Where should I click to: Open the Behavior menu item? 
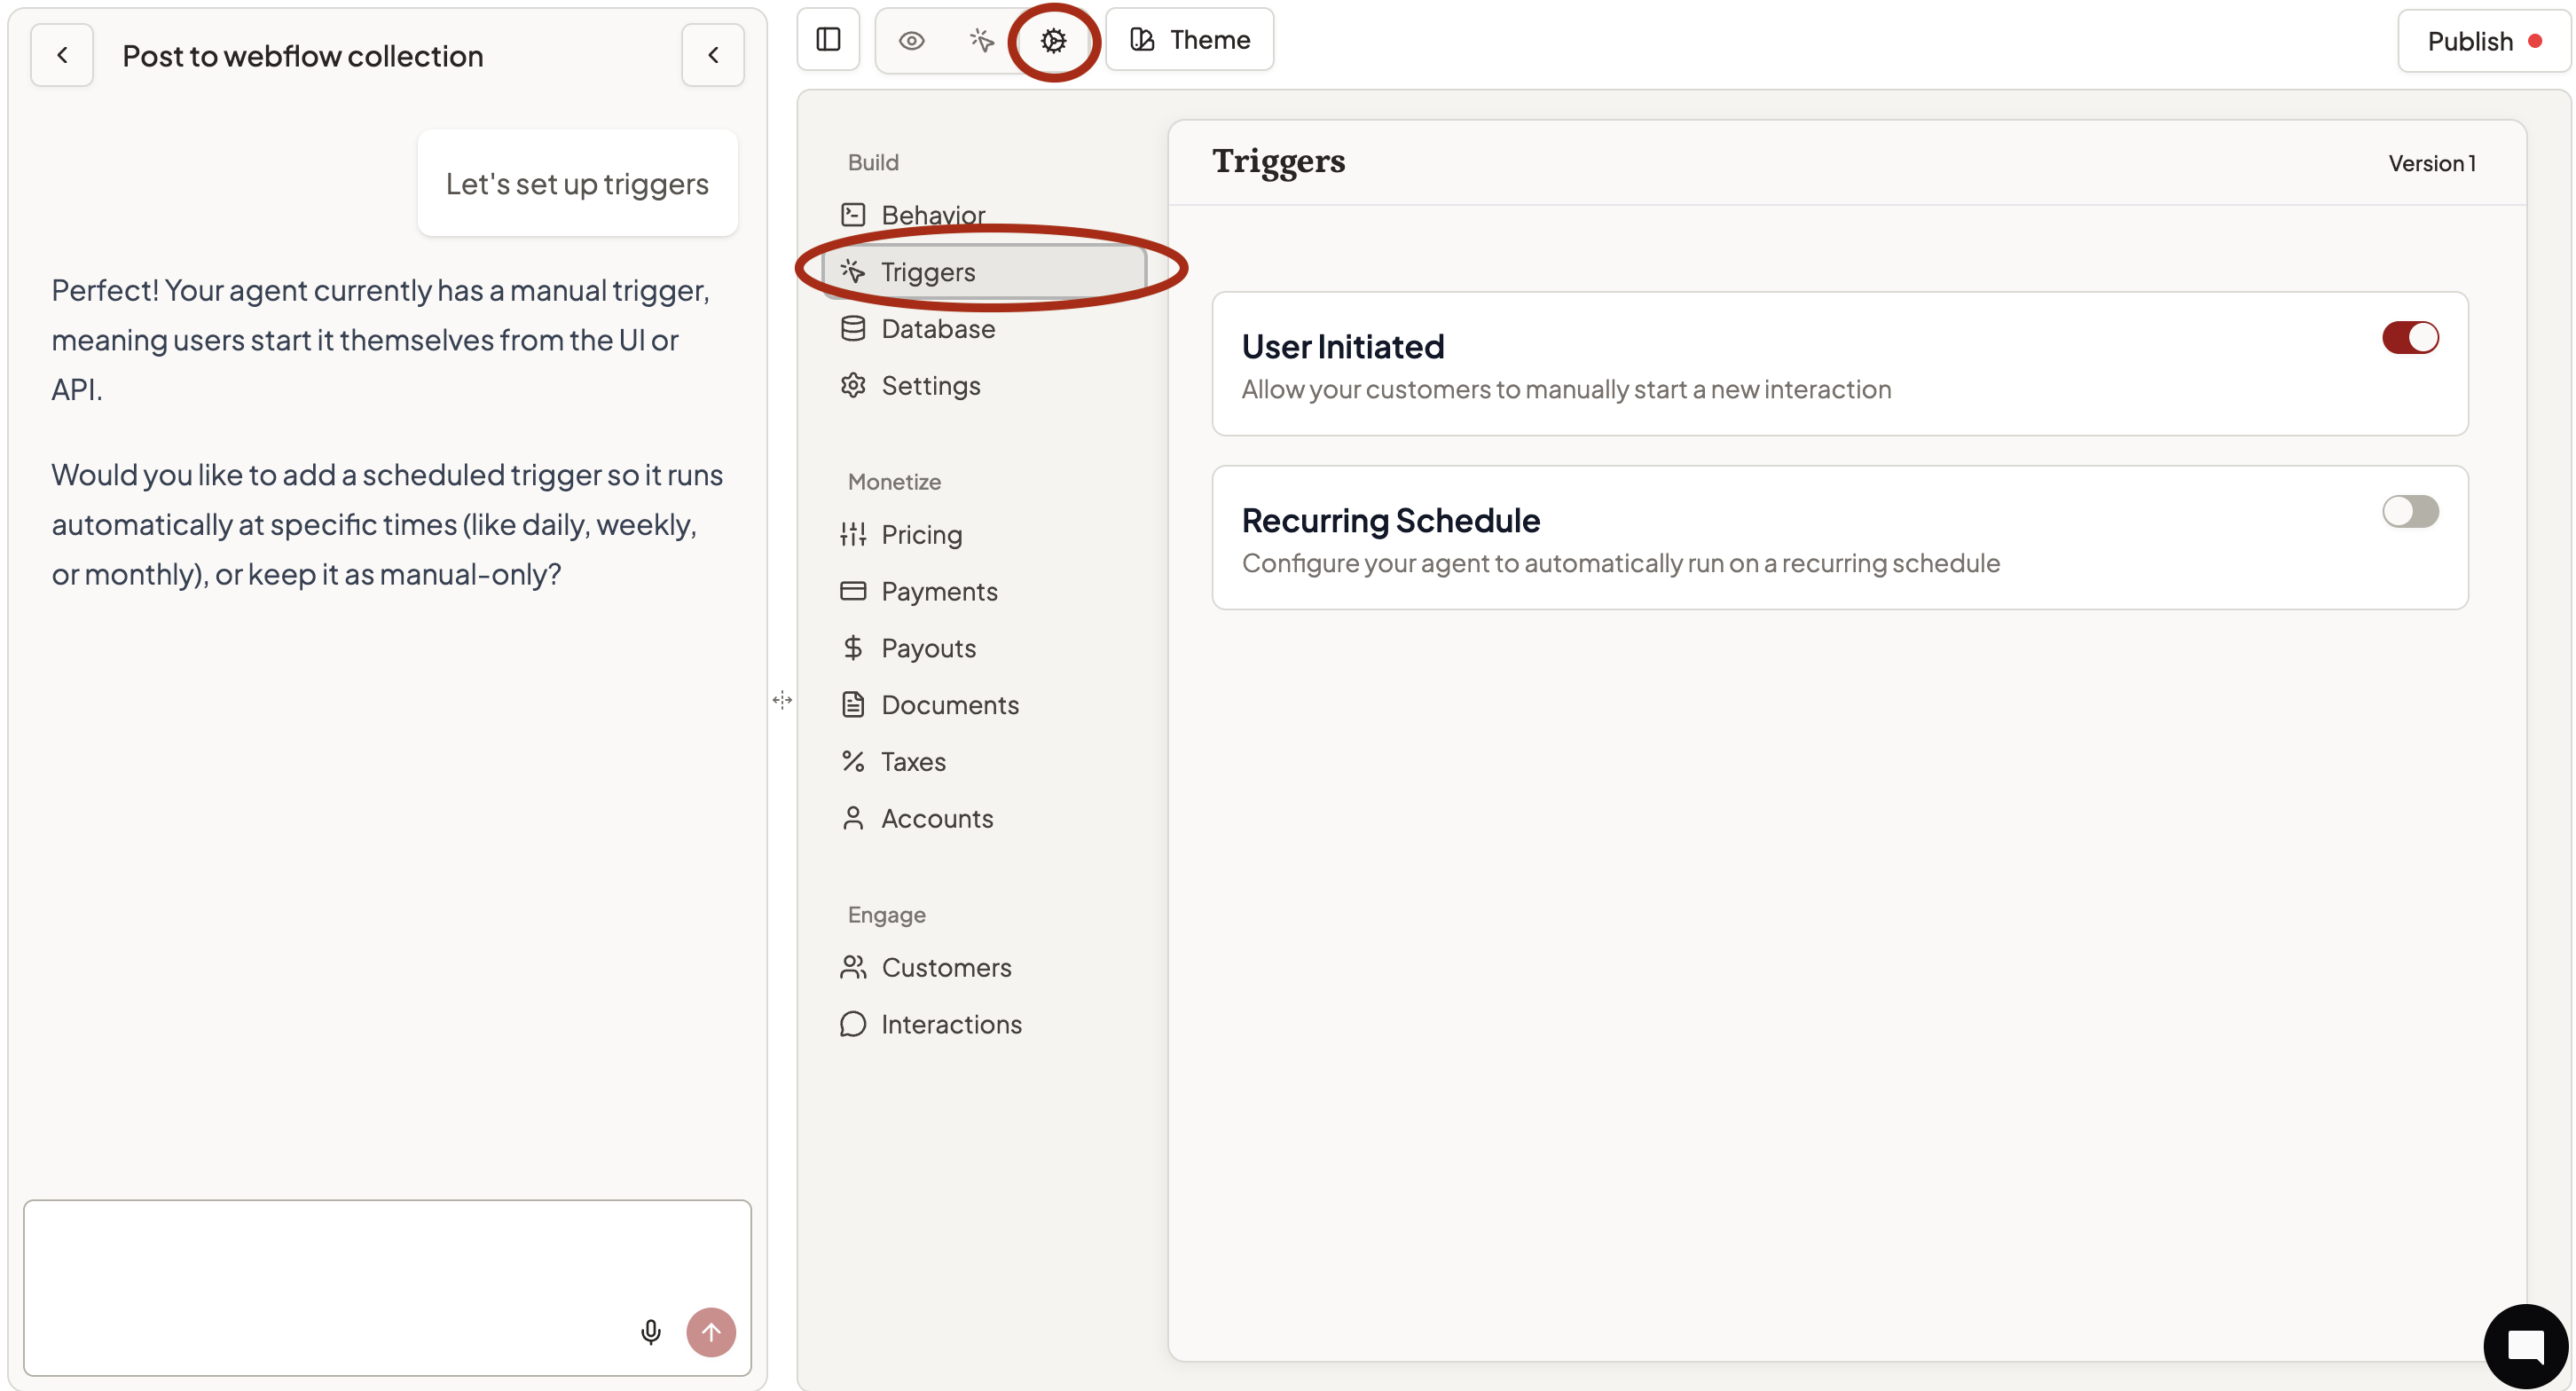[x=932, y=215]
